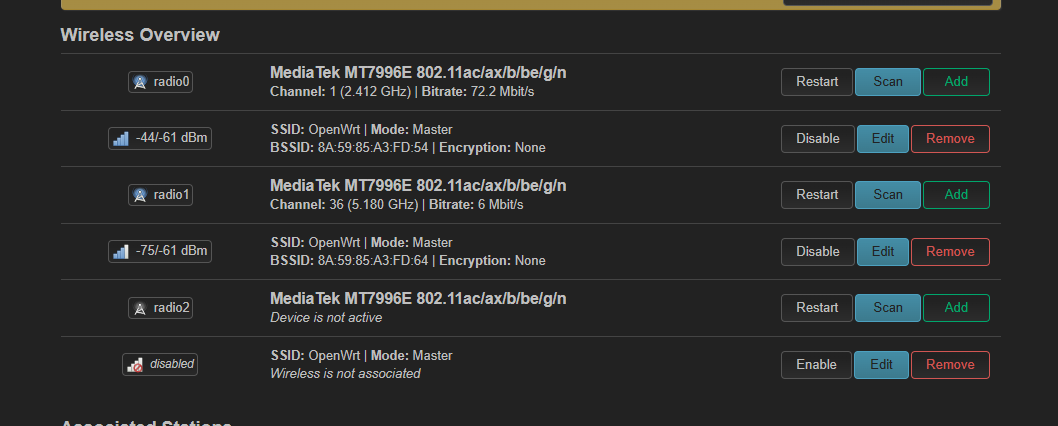The height and width of the screenshot is (426, 1058).
Task: Enable the disabled radio2 wireless network
Action: (x=816, y=365)
